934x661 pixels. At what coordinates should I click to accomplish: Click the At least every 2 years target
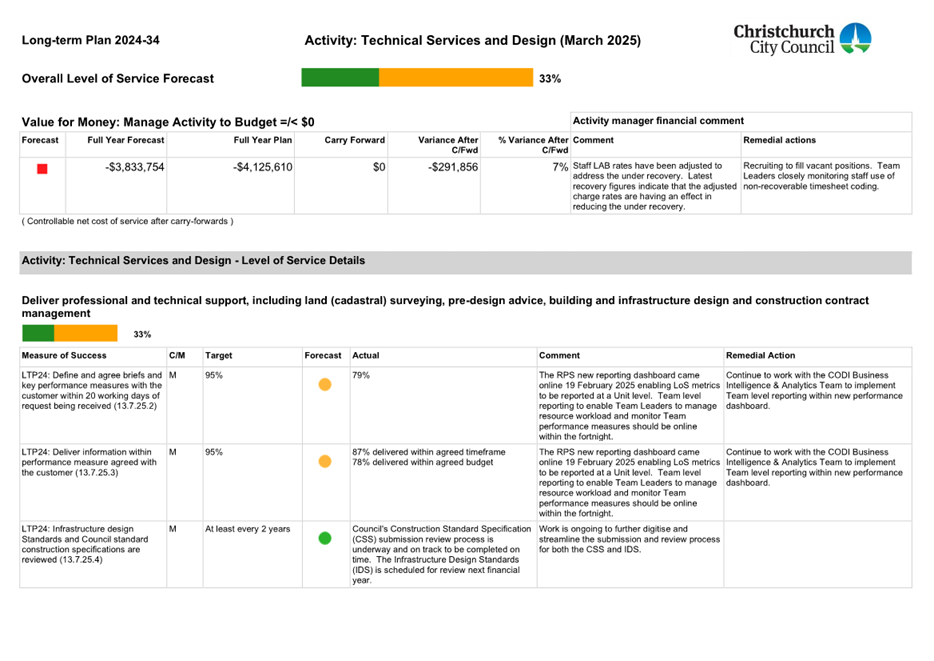click(x=248, y=529)
